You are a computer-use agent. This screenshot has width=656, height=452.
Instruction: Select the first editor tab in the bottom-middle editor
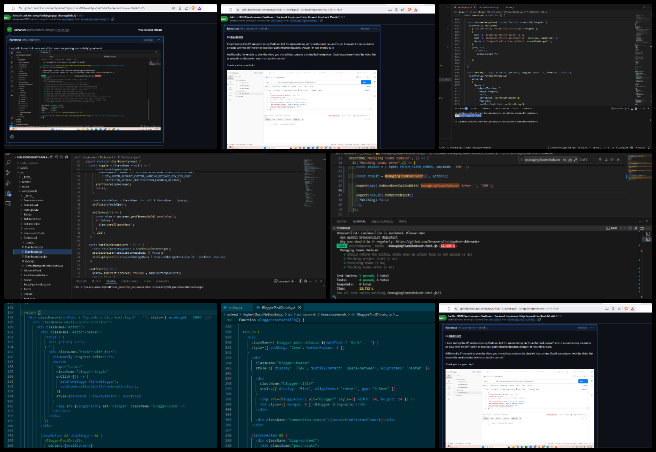point(236,308)
